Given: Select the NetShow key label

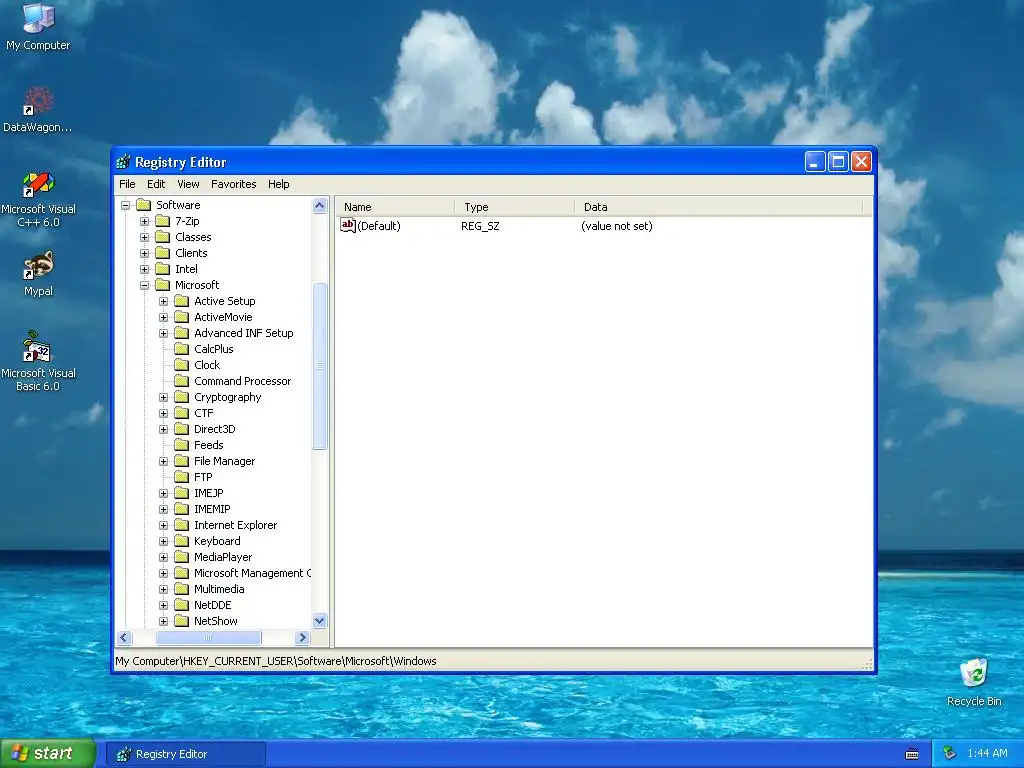Looking at the screenshot, I should pos(216,621).
